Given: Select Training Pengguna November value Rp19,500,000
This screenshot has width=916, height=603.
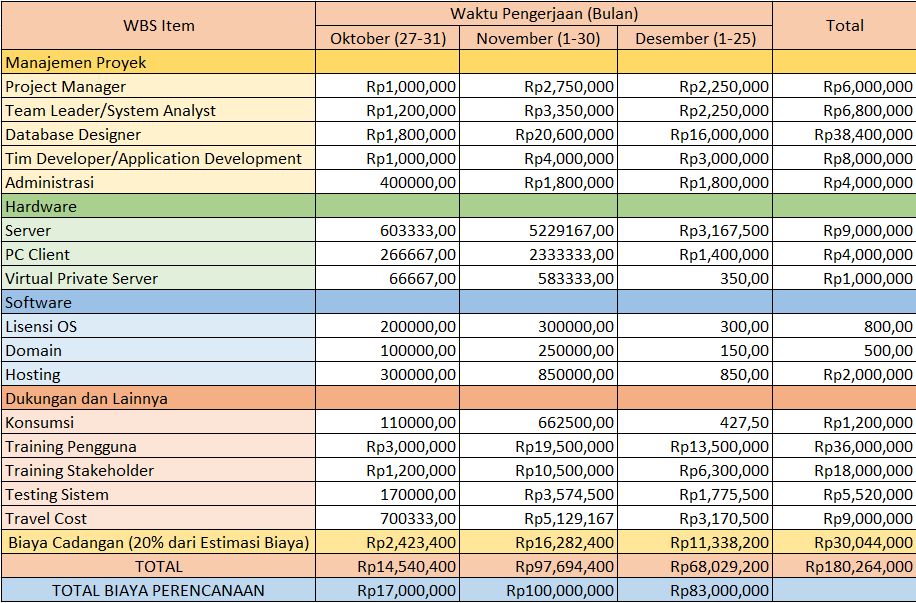Looking at the screenshot, I should (539, 445).
